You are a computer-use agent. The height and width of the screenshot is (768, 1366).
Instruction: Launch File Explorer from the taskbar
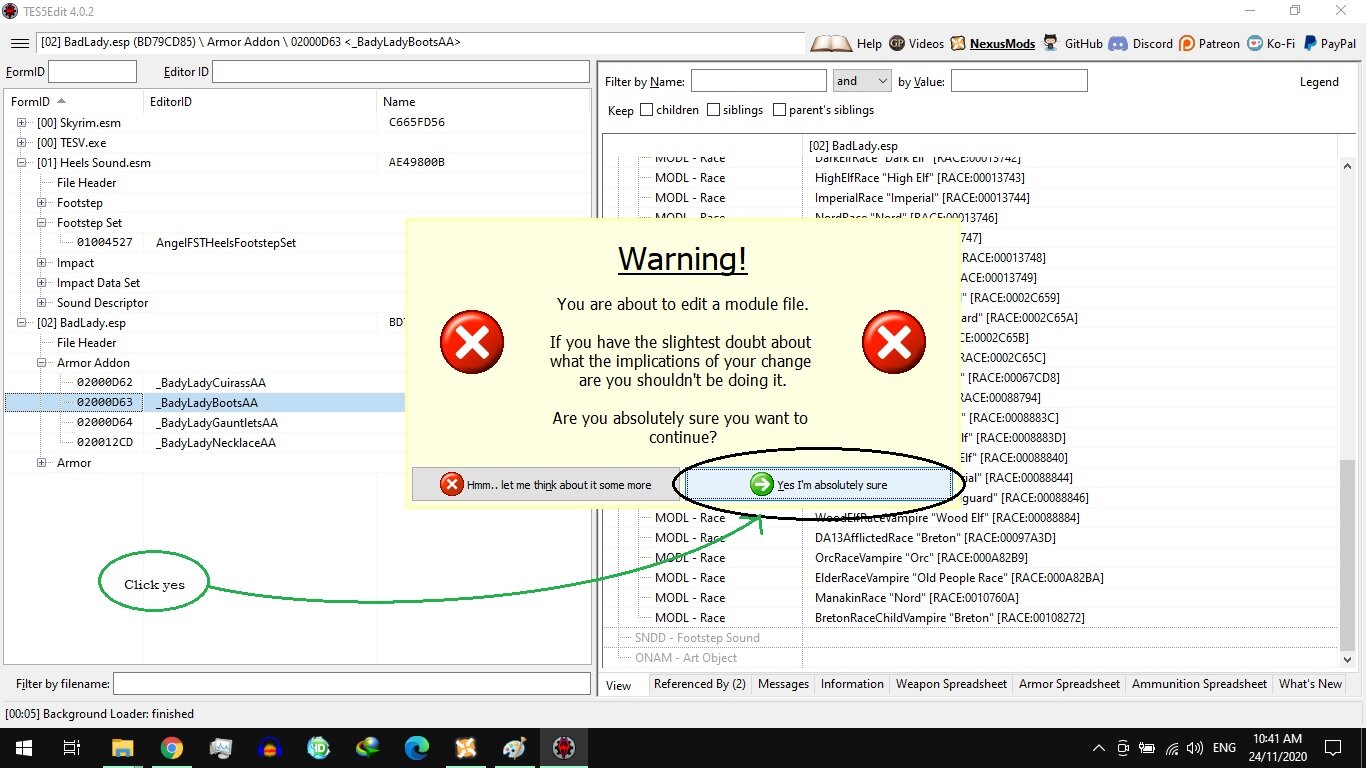122,747
